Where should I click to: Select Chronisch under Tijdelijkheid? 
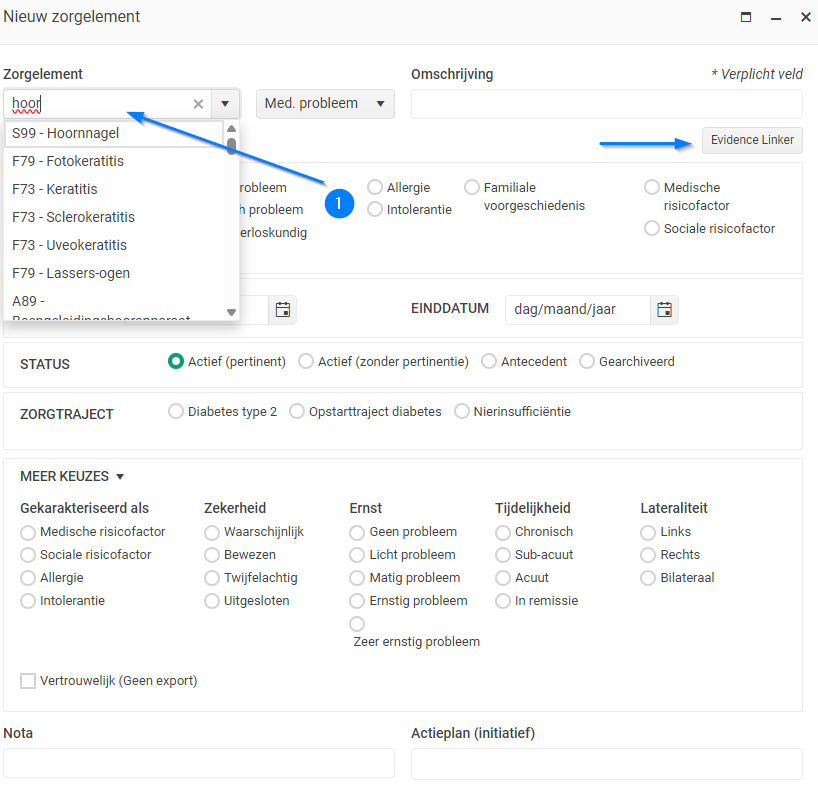[x=503, y=532]
